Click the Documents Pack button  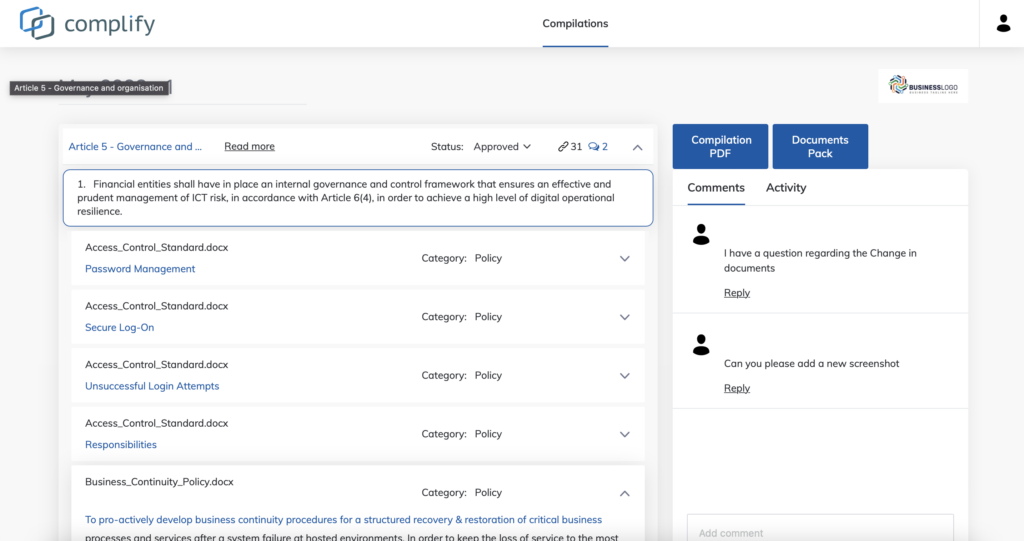[x=820, y=147]
